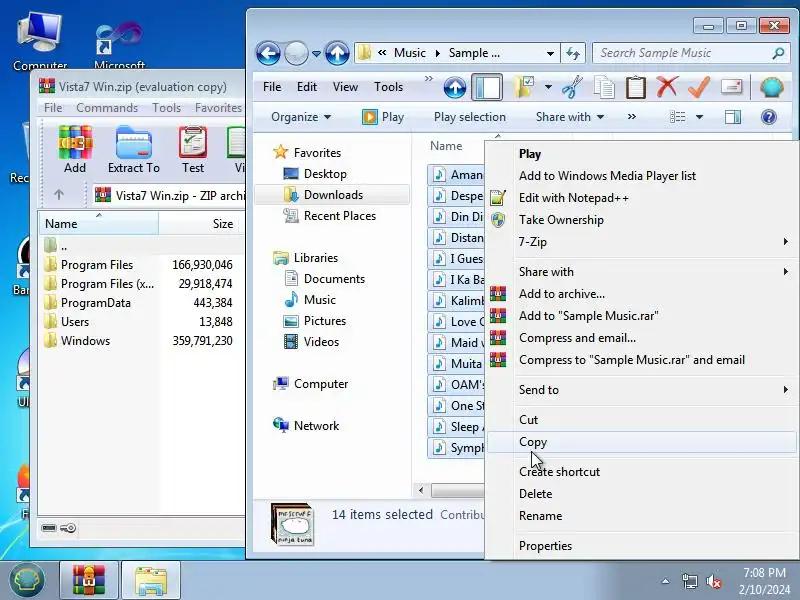Click the Extract To icon in WinRAR
The image size is (800, 600).
coord(134,149)
